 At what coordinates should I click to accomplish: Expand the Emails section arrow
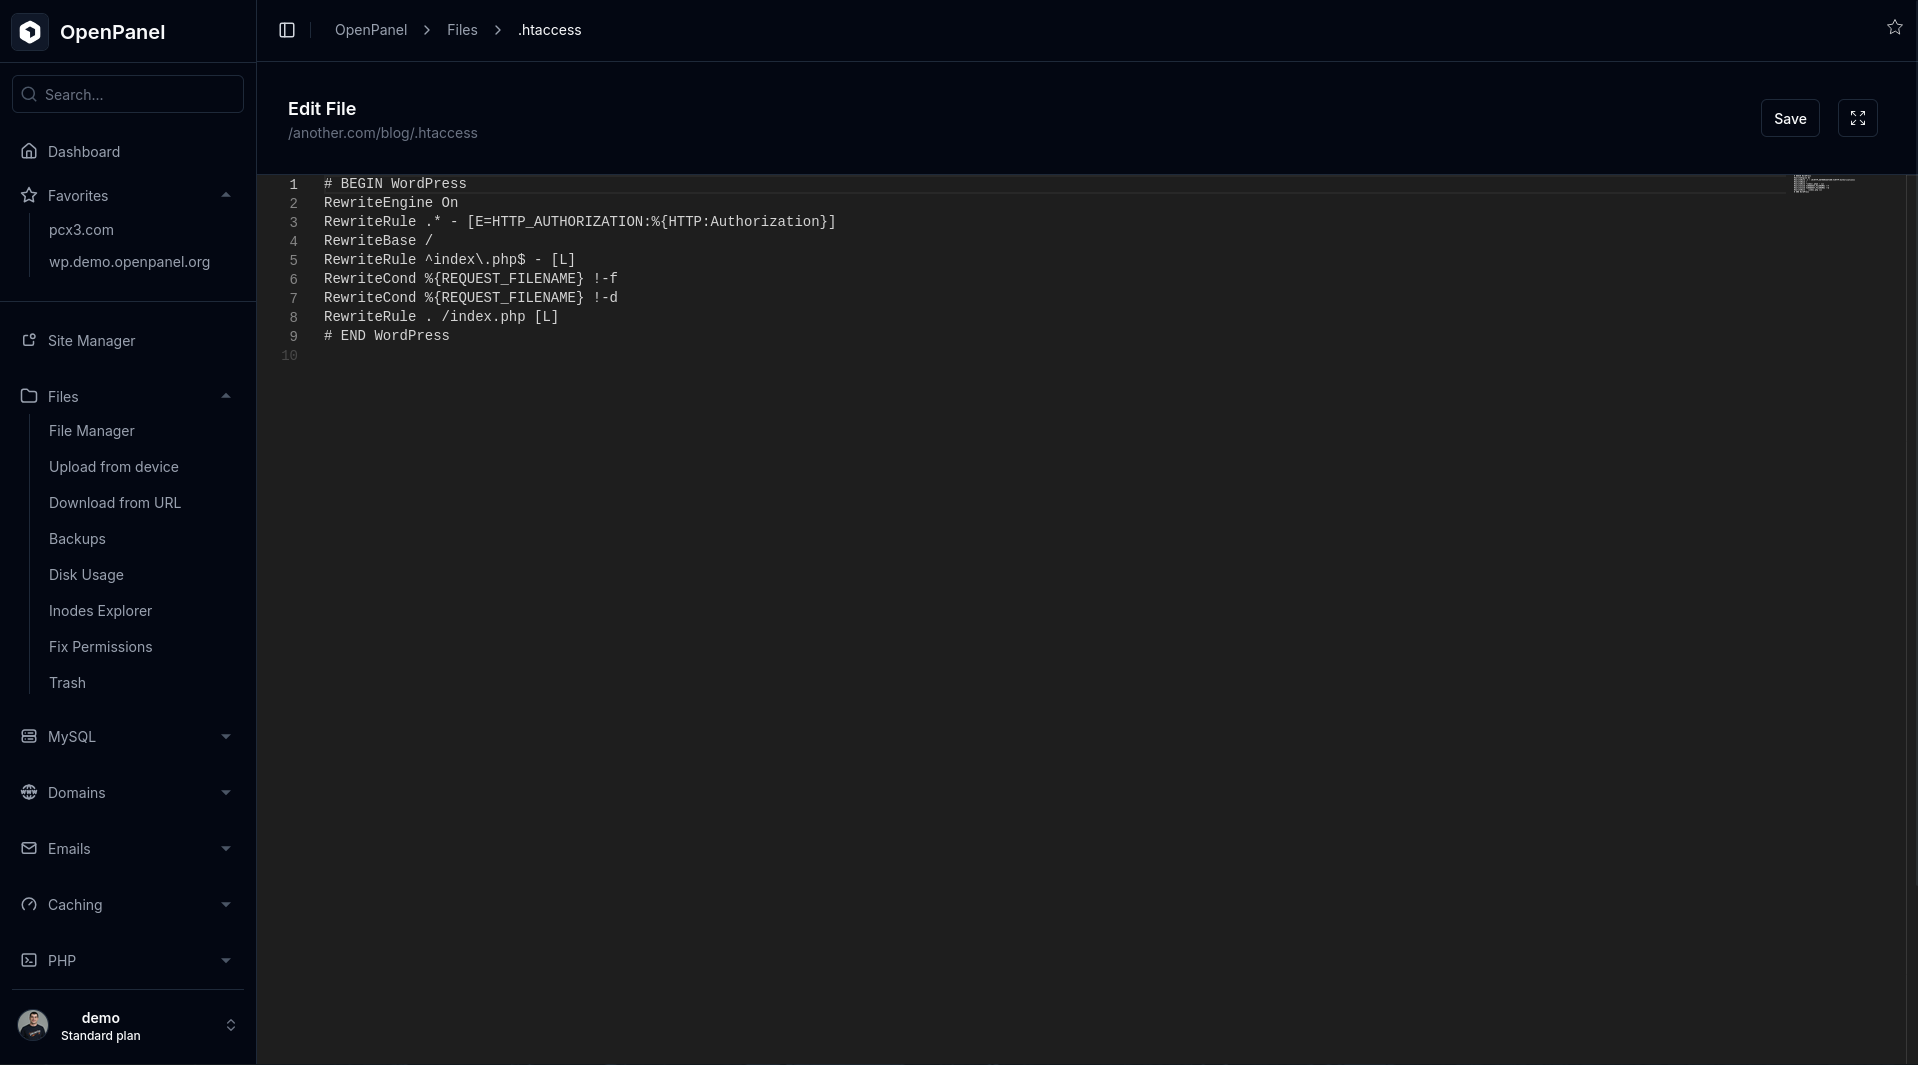pyautogui.click(x=226, y=848)
